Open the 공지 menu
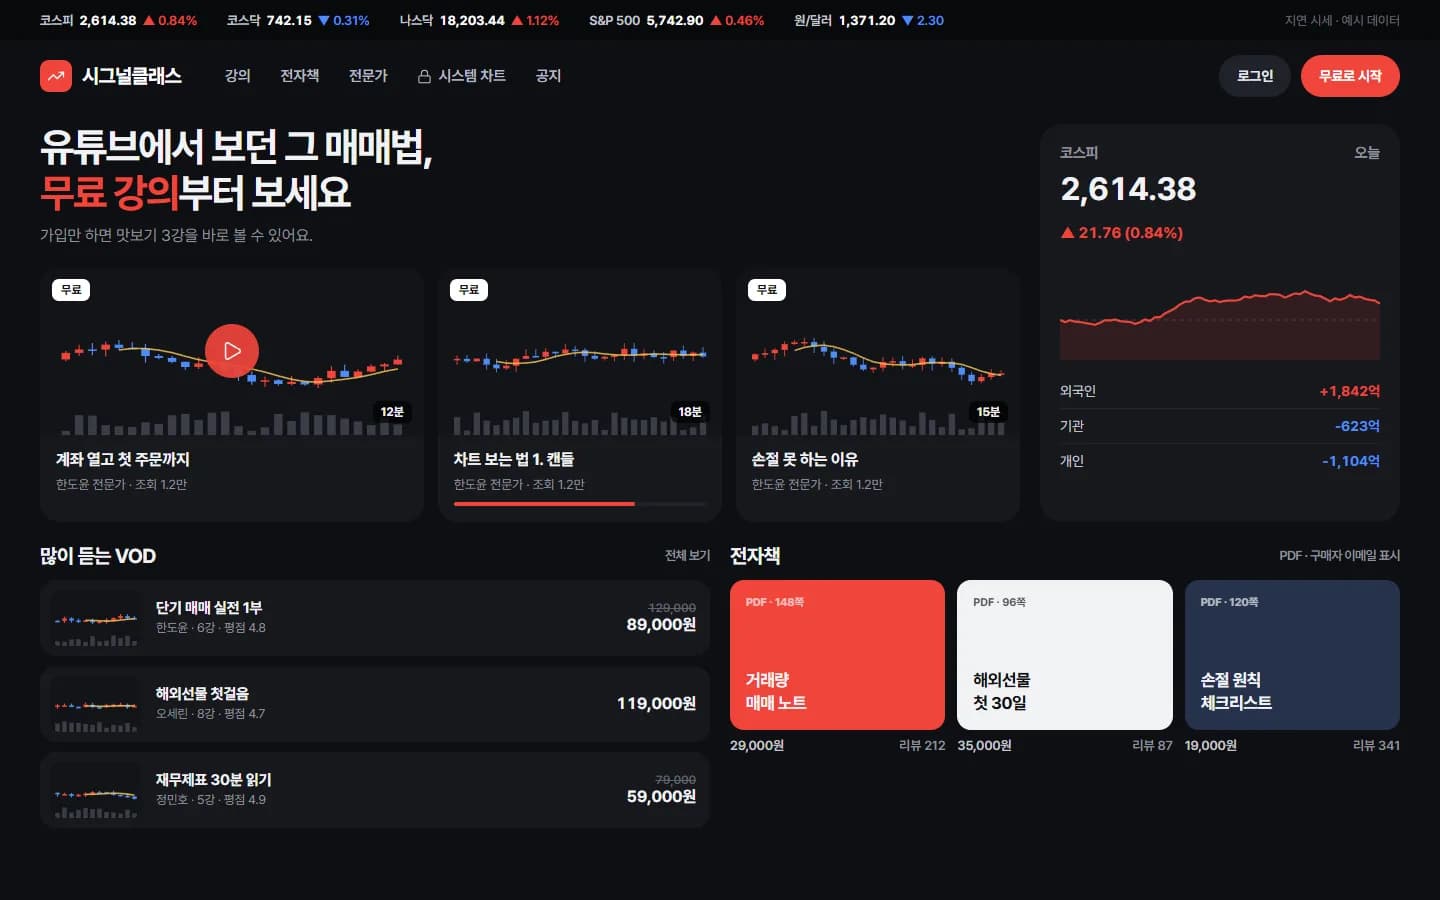 click(548, 76)
